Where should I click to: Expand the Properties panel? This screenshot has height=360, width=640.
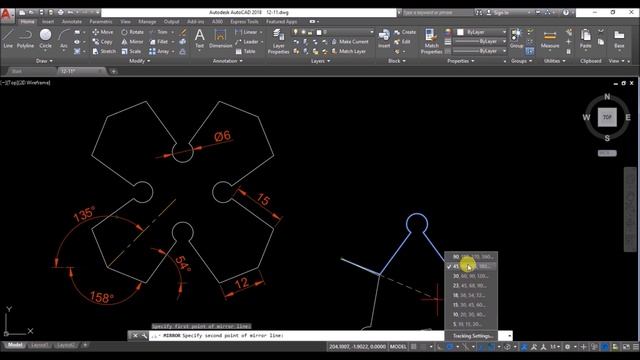coord(461,61)
